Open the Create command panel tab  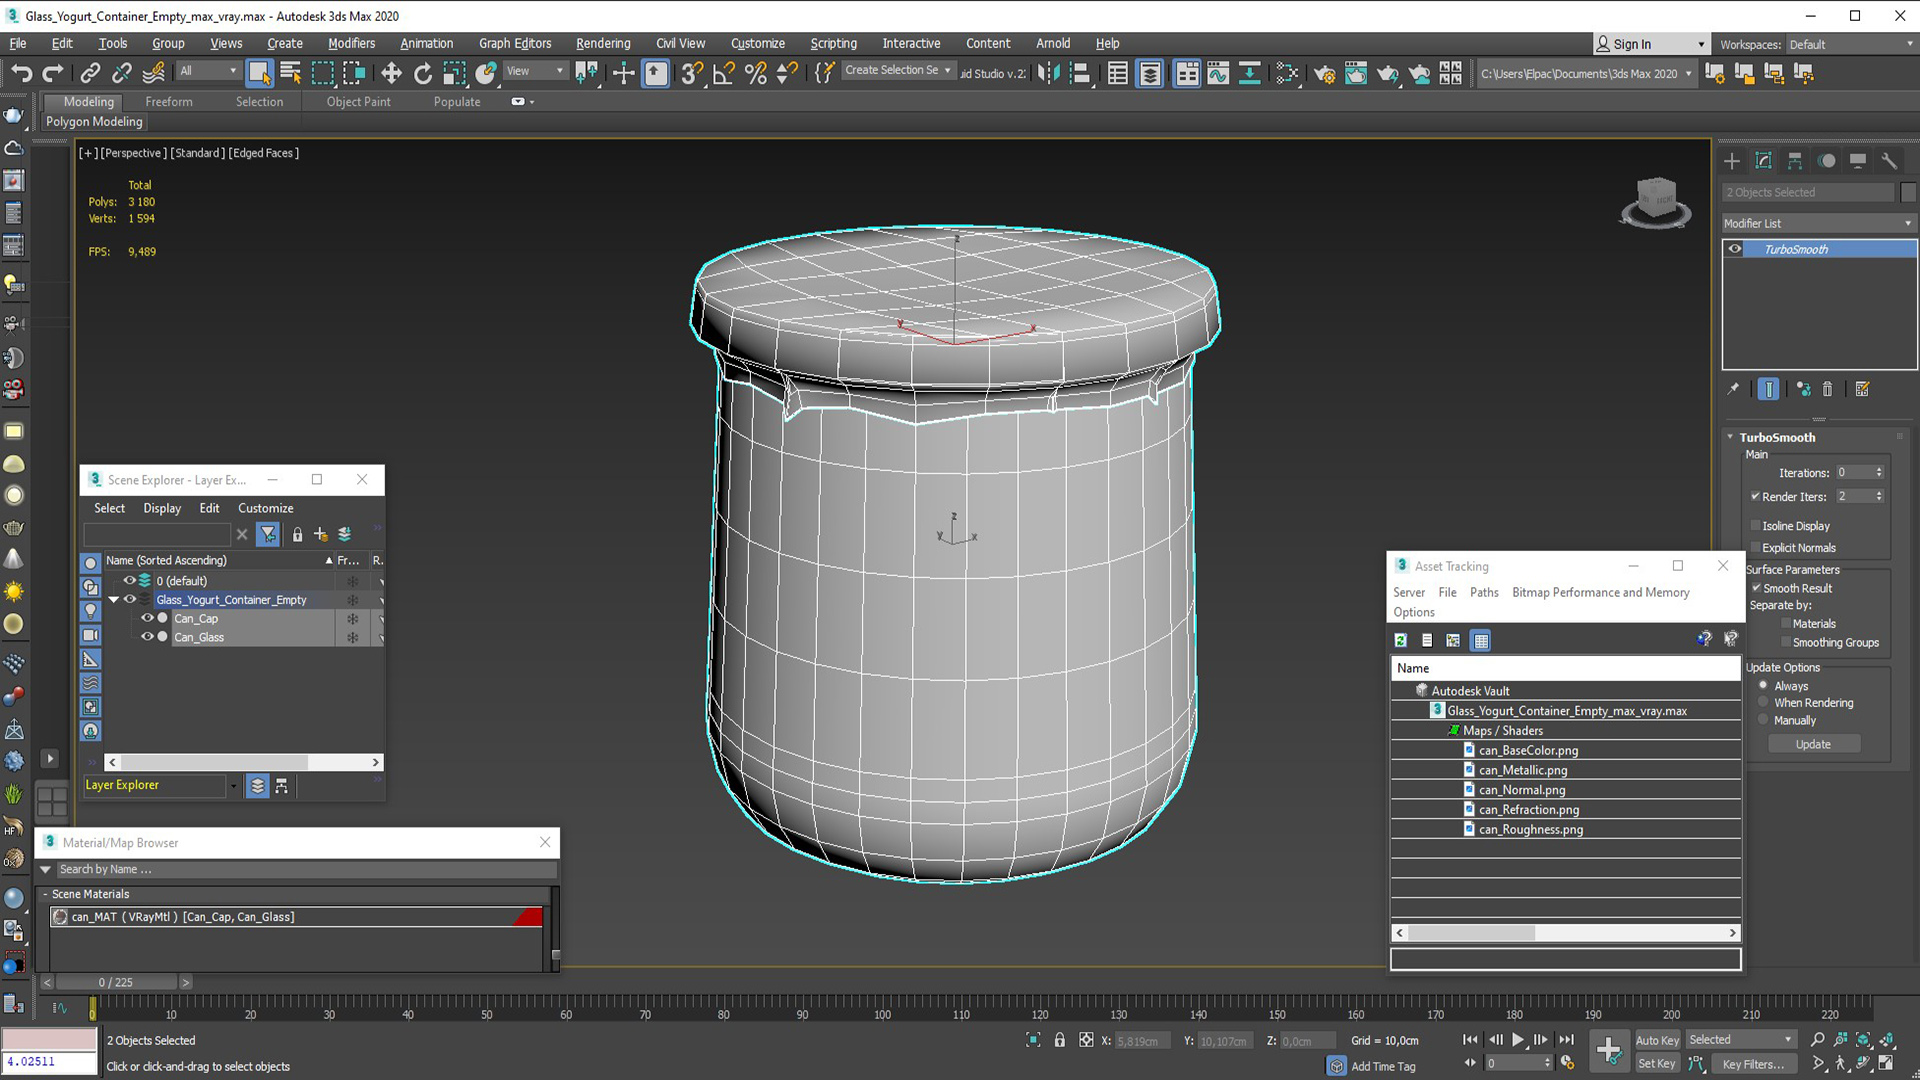[x=1732, y=161]
